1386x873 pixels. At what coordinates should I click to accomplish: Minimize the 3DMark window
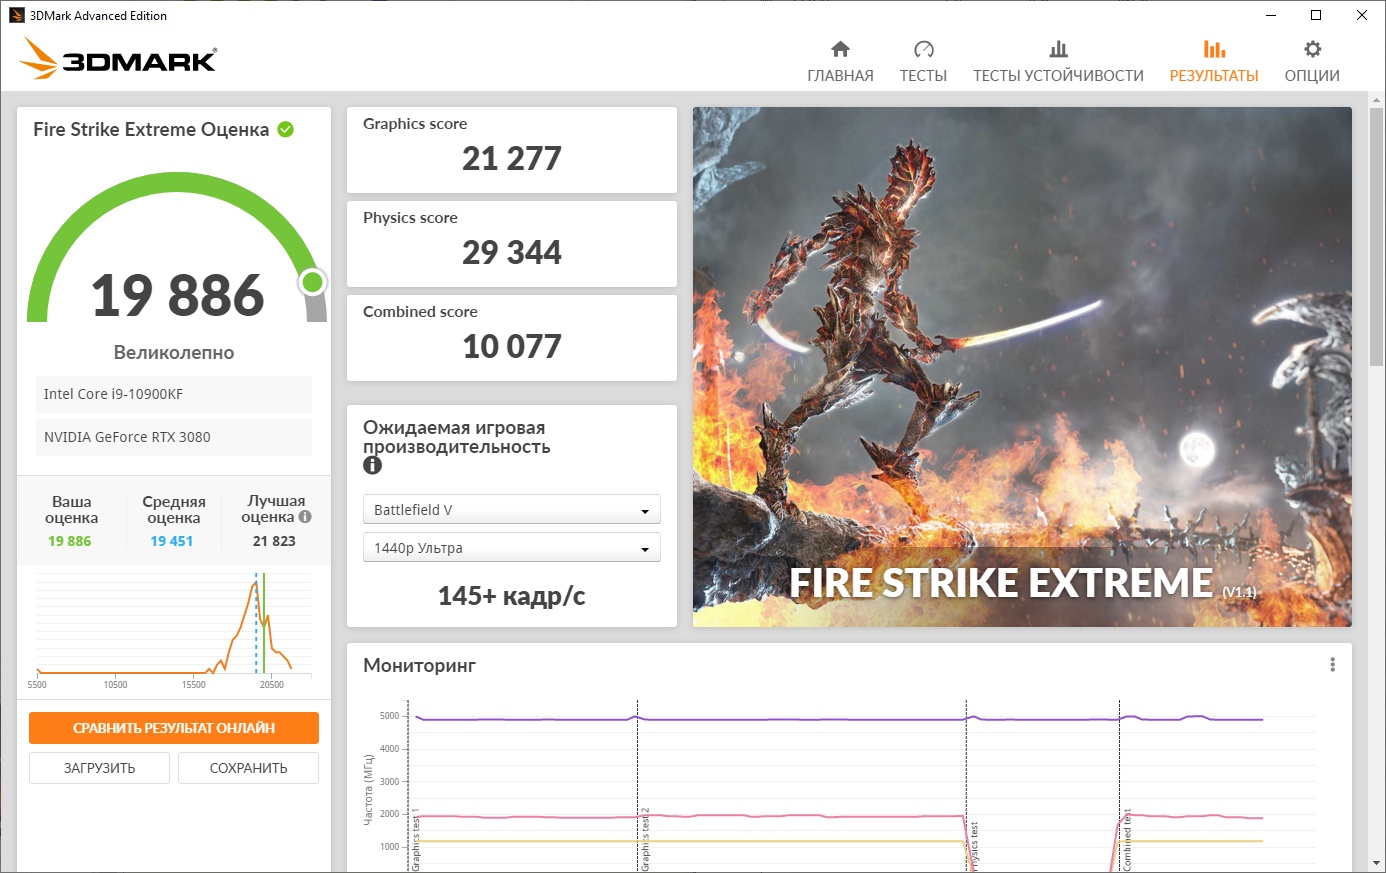click(x=1271, y=15)
